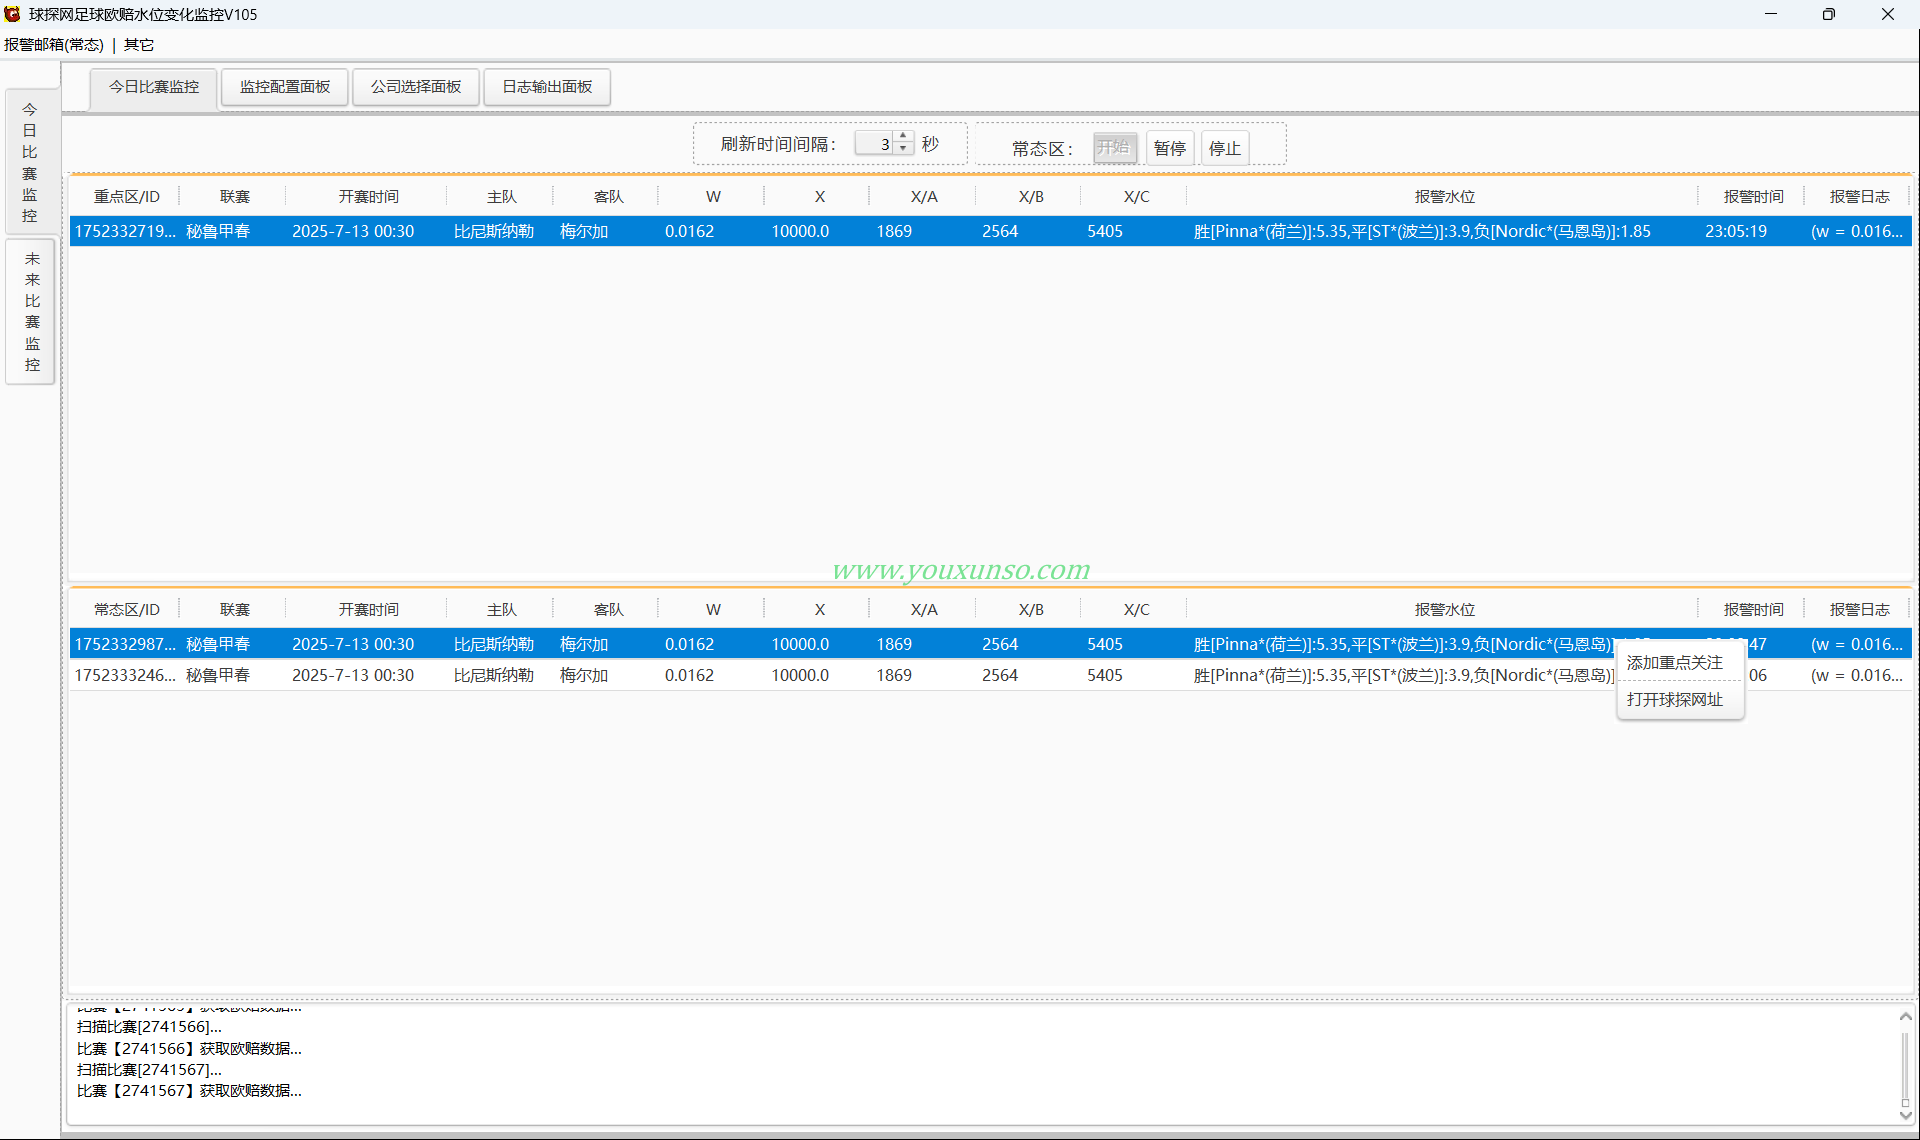Select the 今日比赛监控 vertical side tab

click(30, 162)
